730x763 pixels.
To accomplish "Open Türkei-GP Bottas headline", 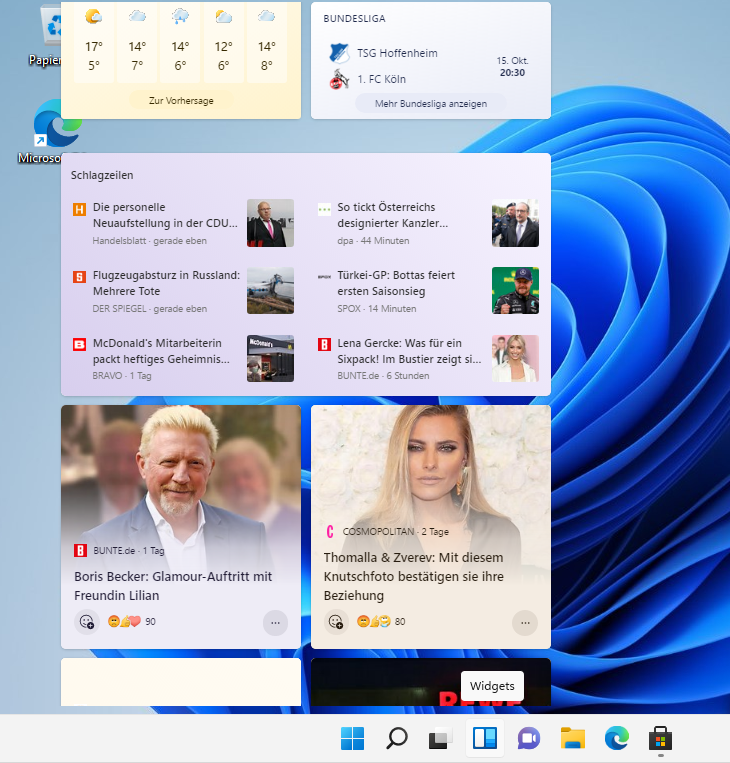I will point(396,283).
